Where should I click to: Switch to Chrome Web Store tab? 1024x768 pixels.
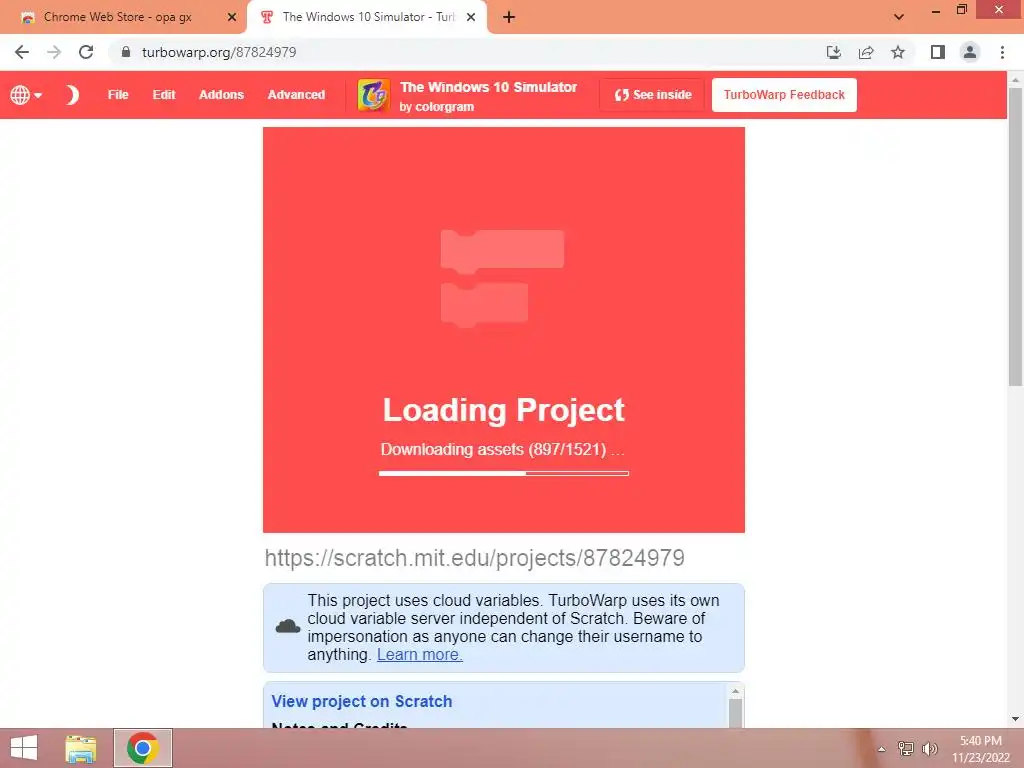coord(123,17)
